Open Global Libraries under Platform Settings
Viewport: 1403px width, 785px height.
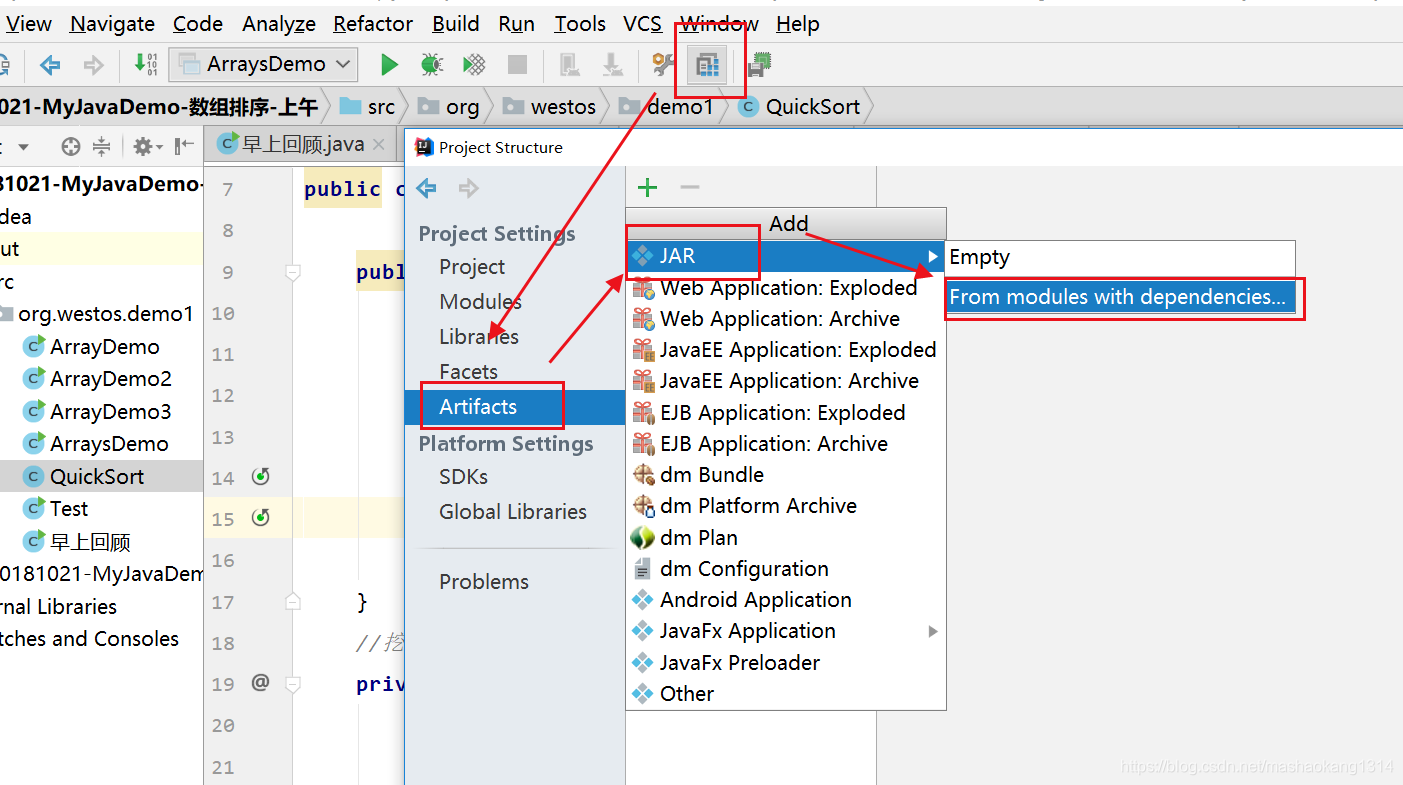pos(513,511)
